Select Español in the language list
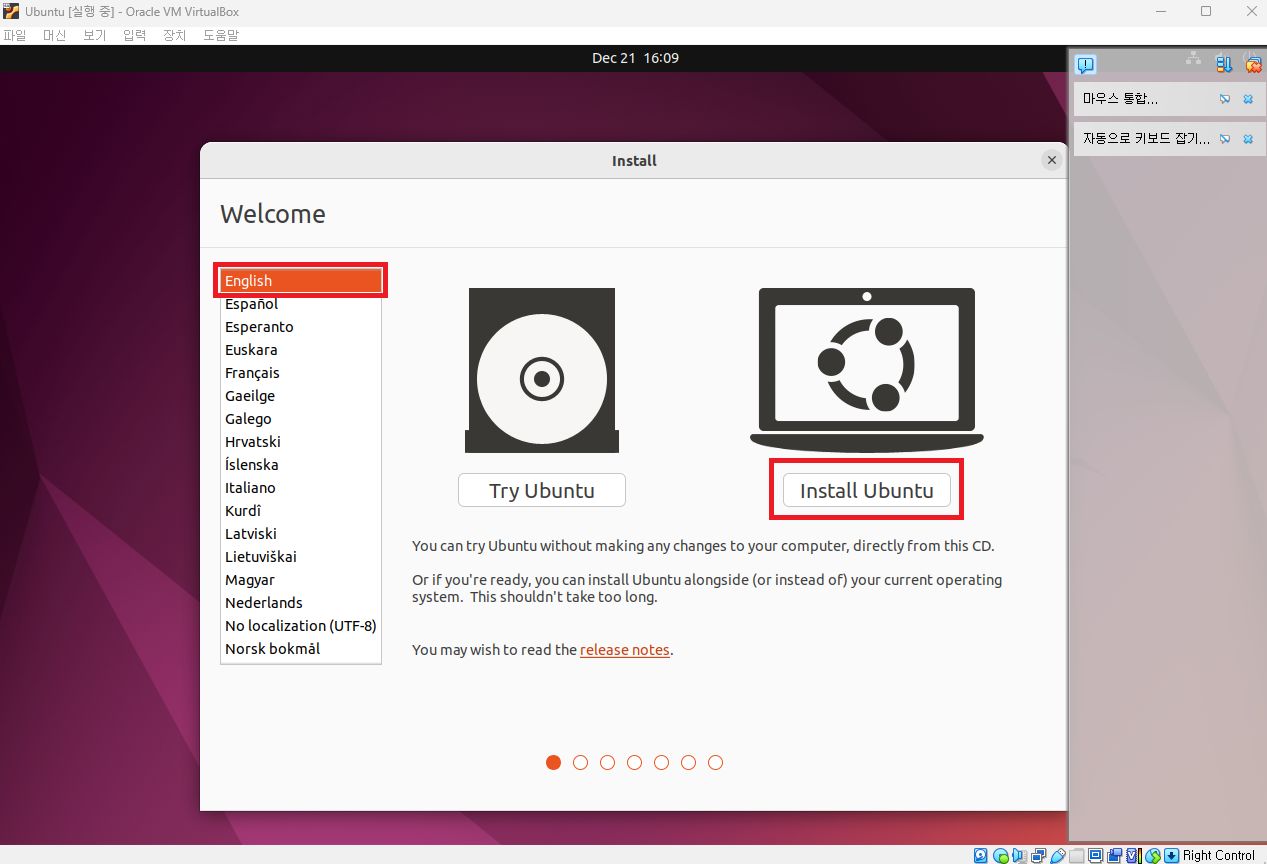This screenshot has height=864, width=1267. point(301,304)
